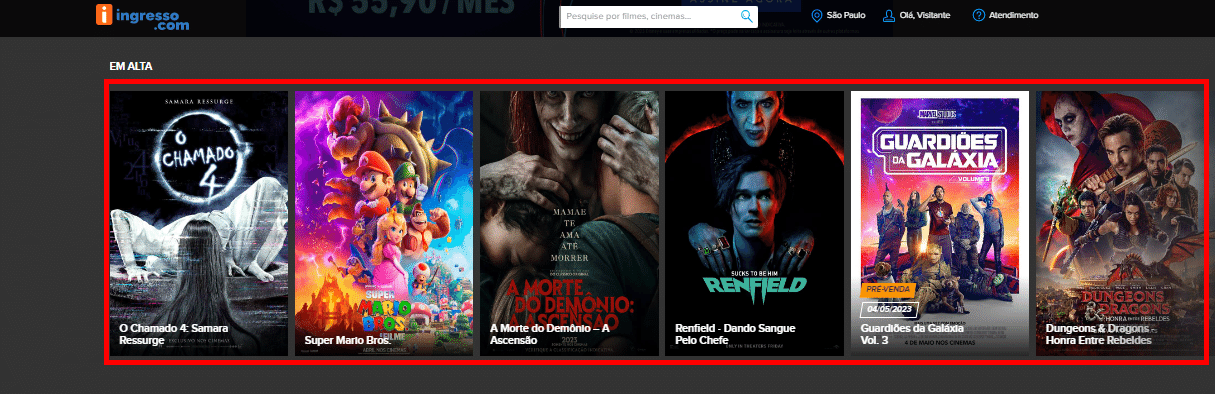The width and height of the screenshot is (1215, 394).
Task: Open the Renfield movie poster
Action: tap(754, 223)
